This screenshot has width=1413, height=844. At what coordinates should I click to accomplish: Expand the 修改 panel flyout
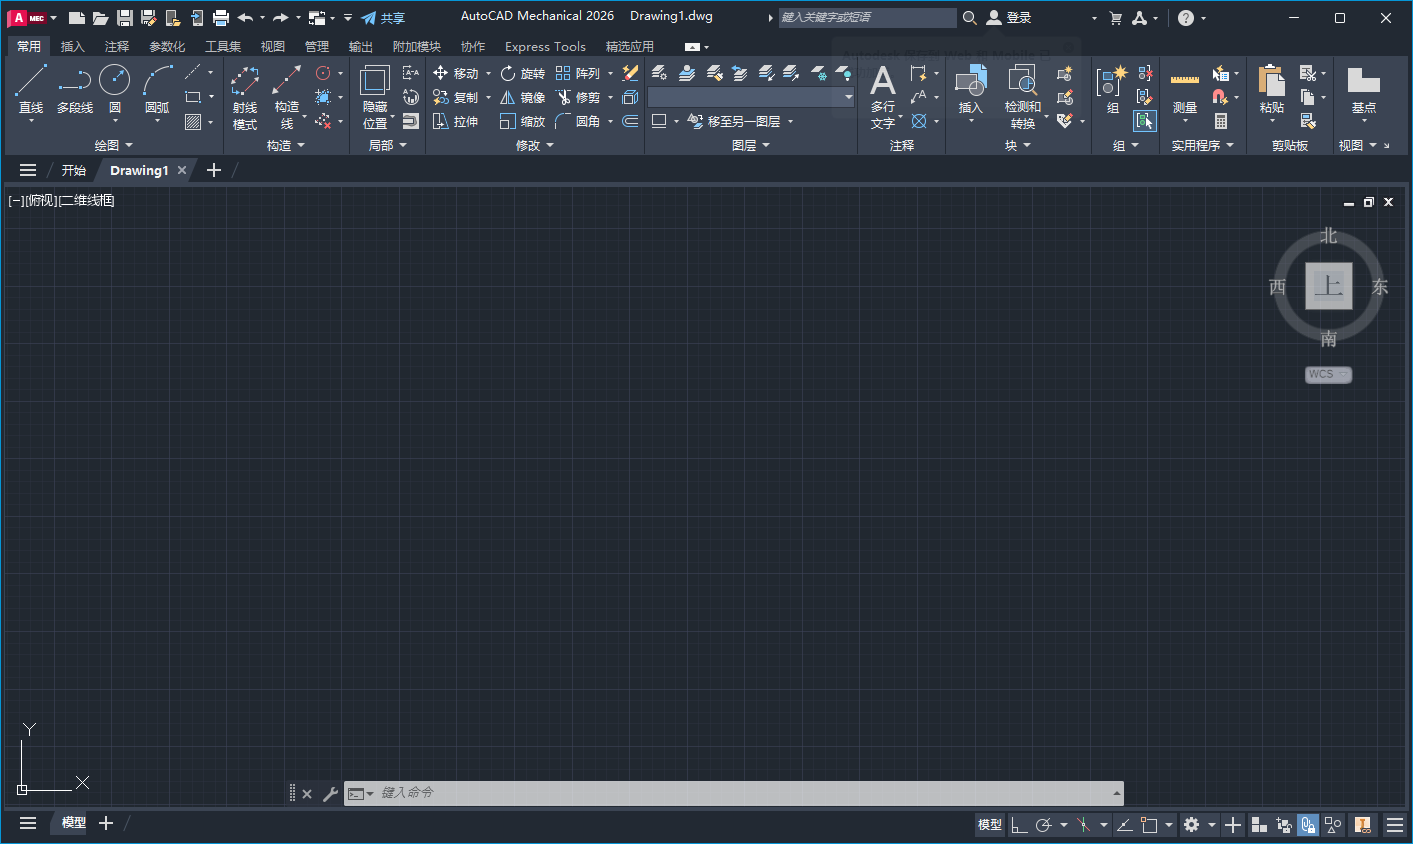pos(534,146)
